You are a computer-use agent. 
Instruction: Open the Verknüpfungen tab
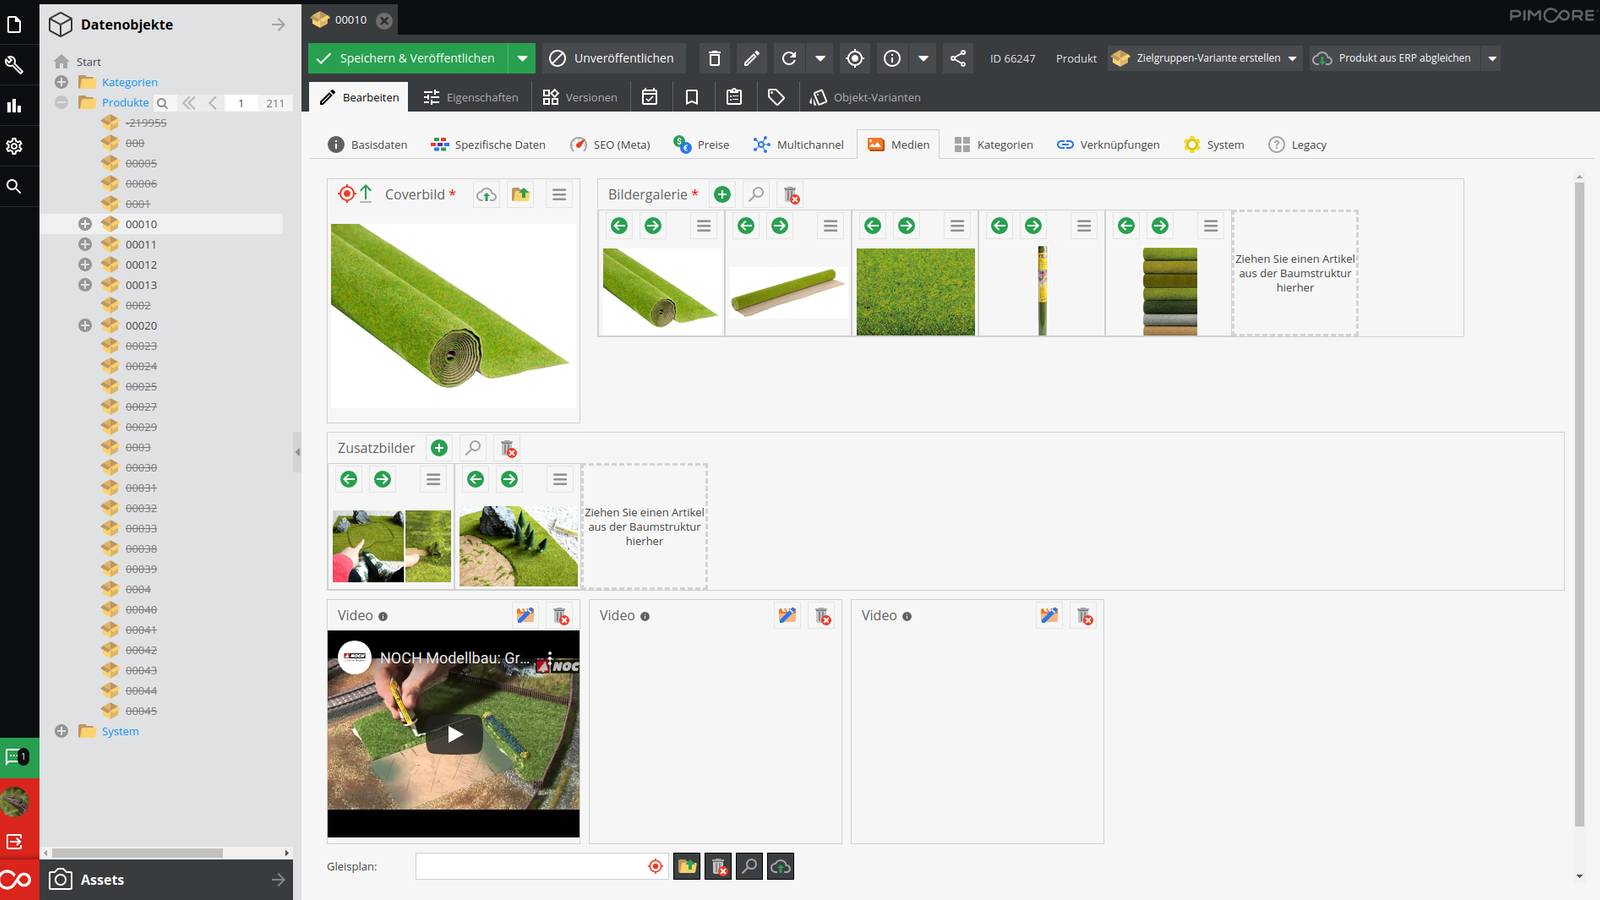coord(1108,144)
